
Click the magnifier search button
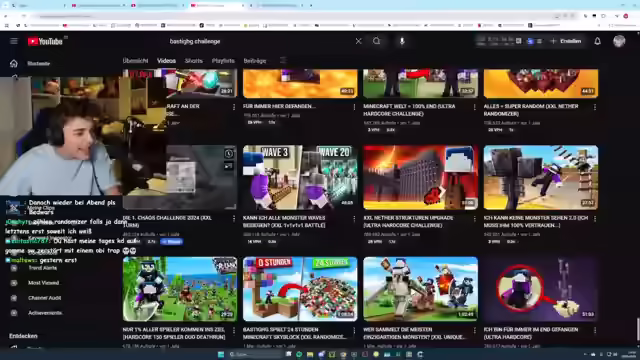(x=377, y=41)
